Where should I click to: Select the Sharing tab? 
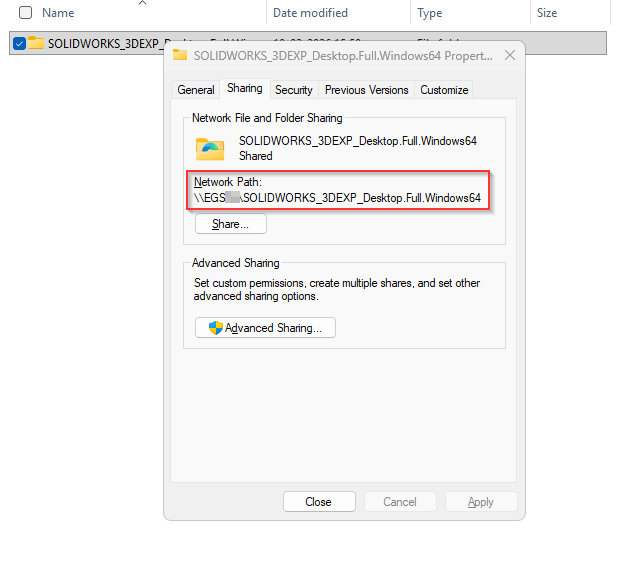coord(244,88)
